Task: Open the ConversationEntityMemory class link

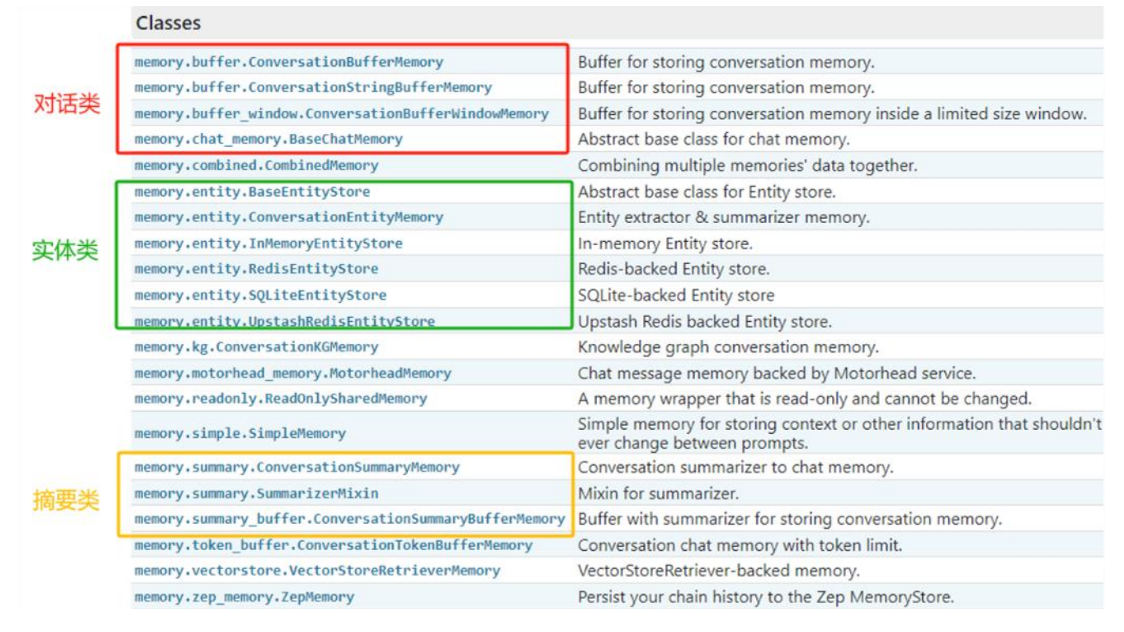Action: (288, 217)
